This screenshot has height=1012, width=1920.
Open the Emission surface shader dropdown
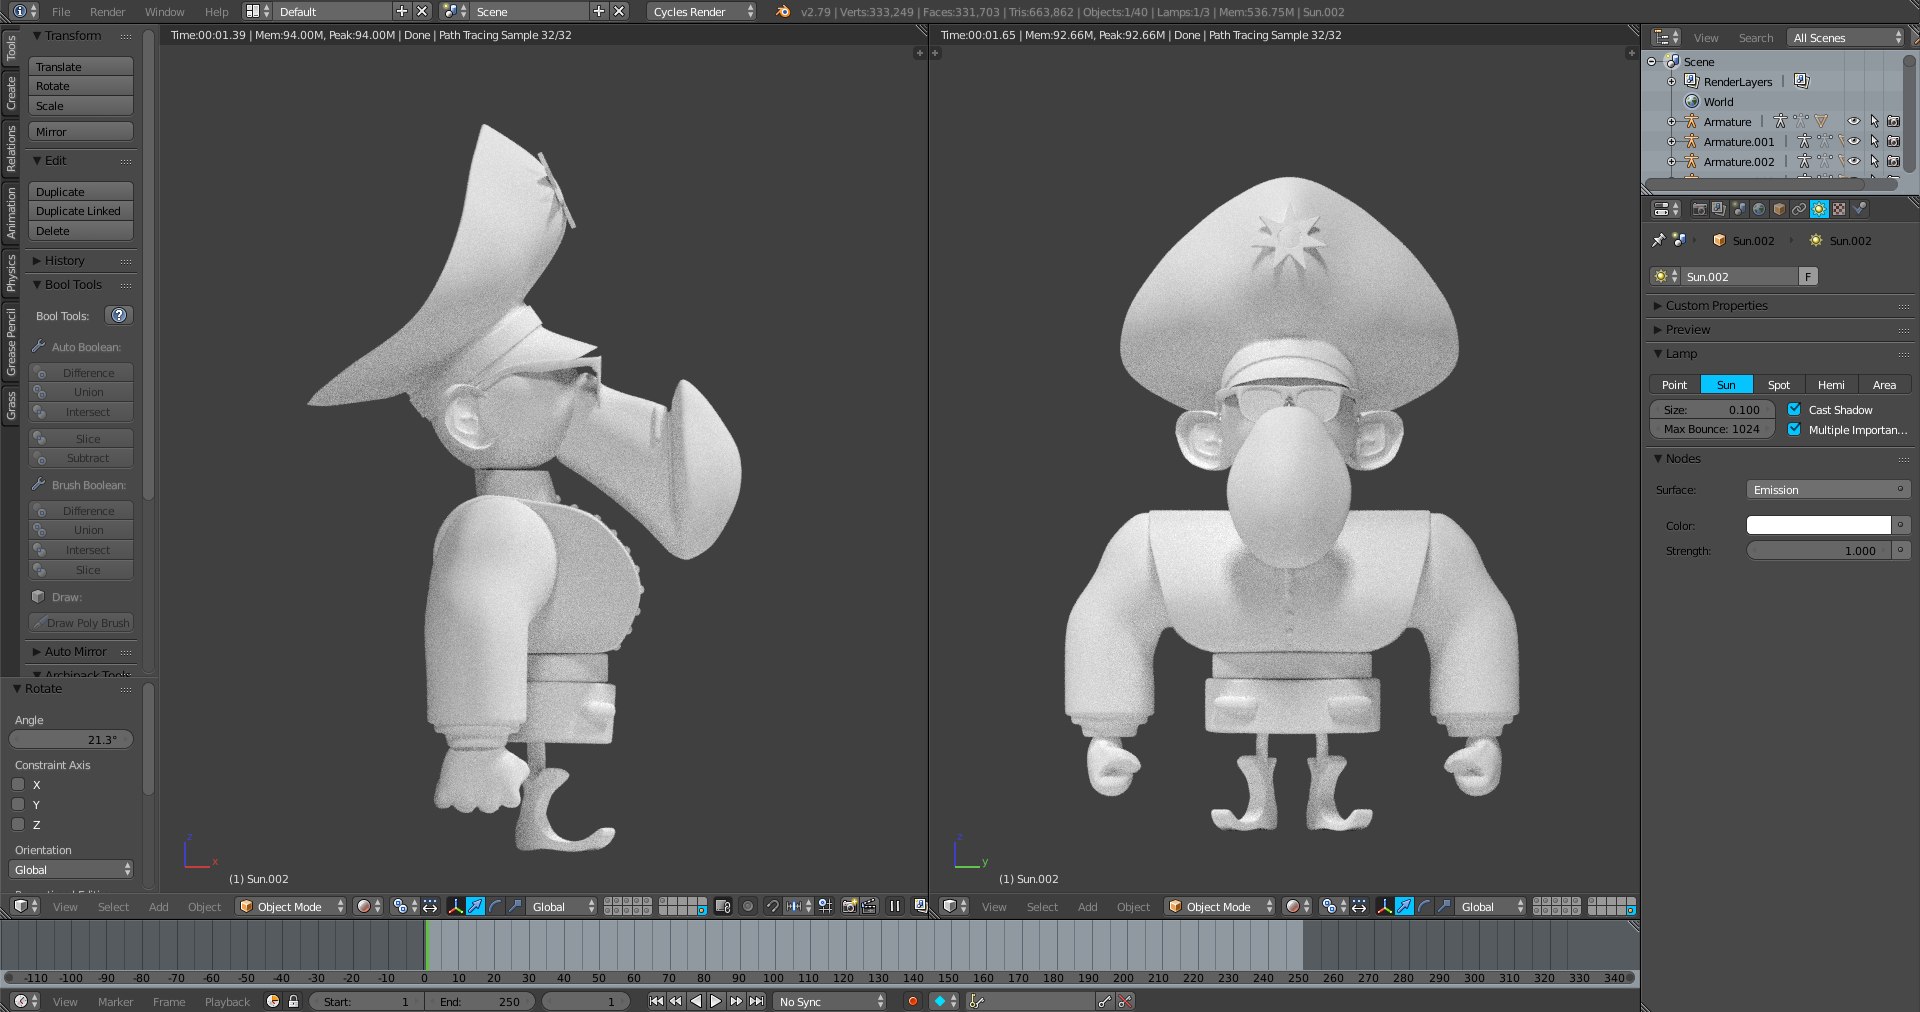coord(1829,489)
